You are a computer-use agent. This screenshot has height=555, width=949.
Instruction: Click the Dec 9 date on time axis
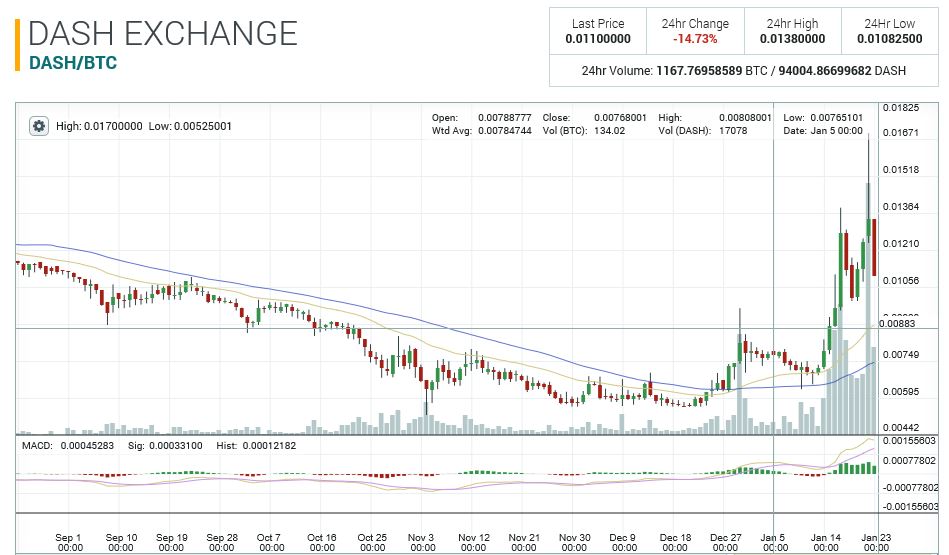click(623, 542)
